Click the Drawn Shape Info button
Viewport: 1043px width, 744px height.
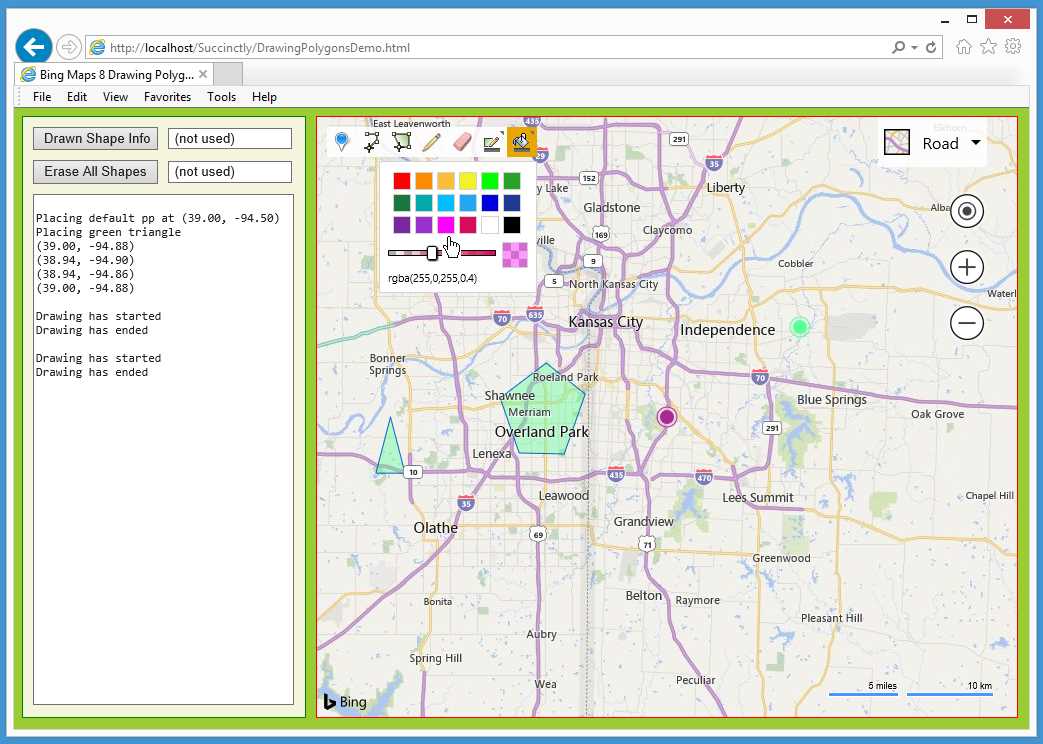pyautogui.click(x=95, y=138)
